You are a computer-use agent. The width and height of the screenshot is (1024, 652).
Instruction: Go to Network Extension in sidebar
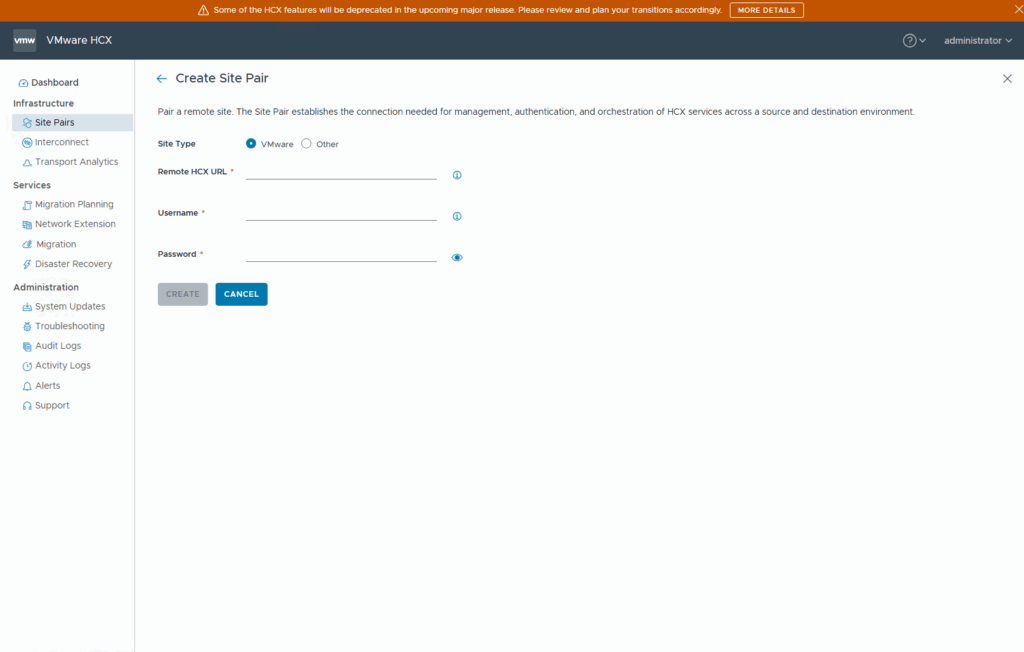click(75, 224)
